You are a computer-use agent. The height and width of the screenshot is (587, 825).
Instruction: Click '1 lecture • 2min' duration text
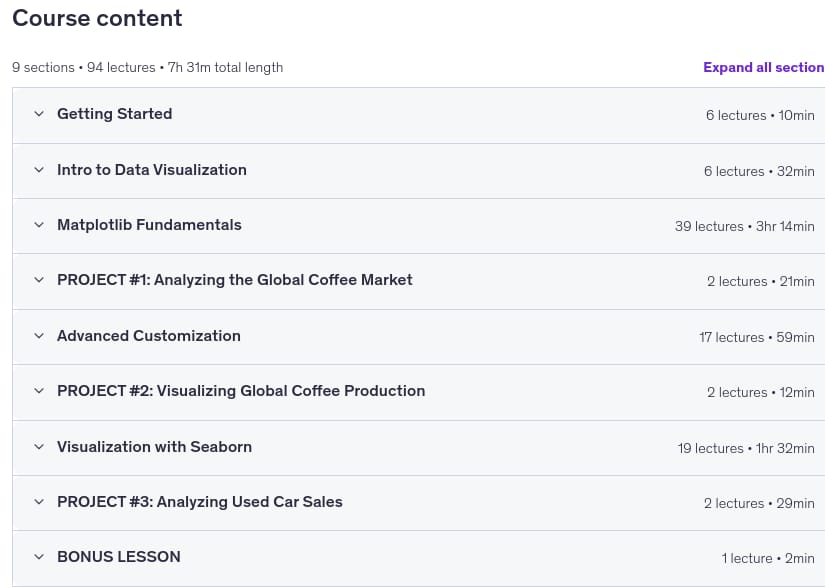pyautogui.click(x=768, y=558)
